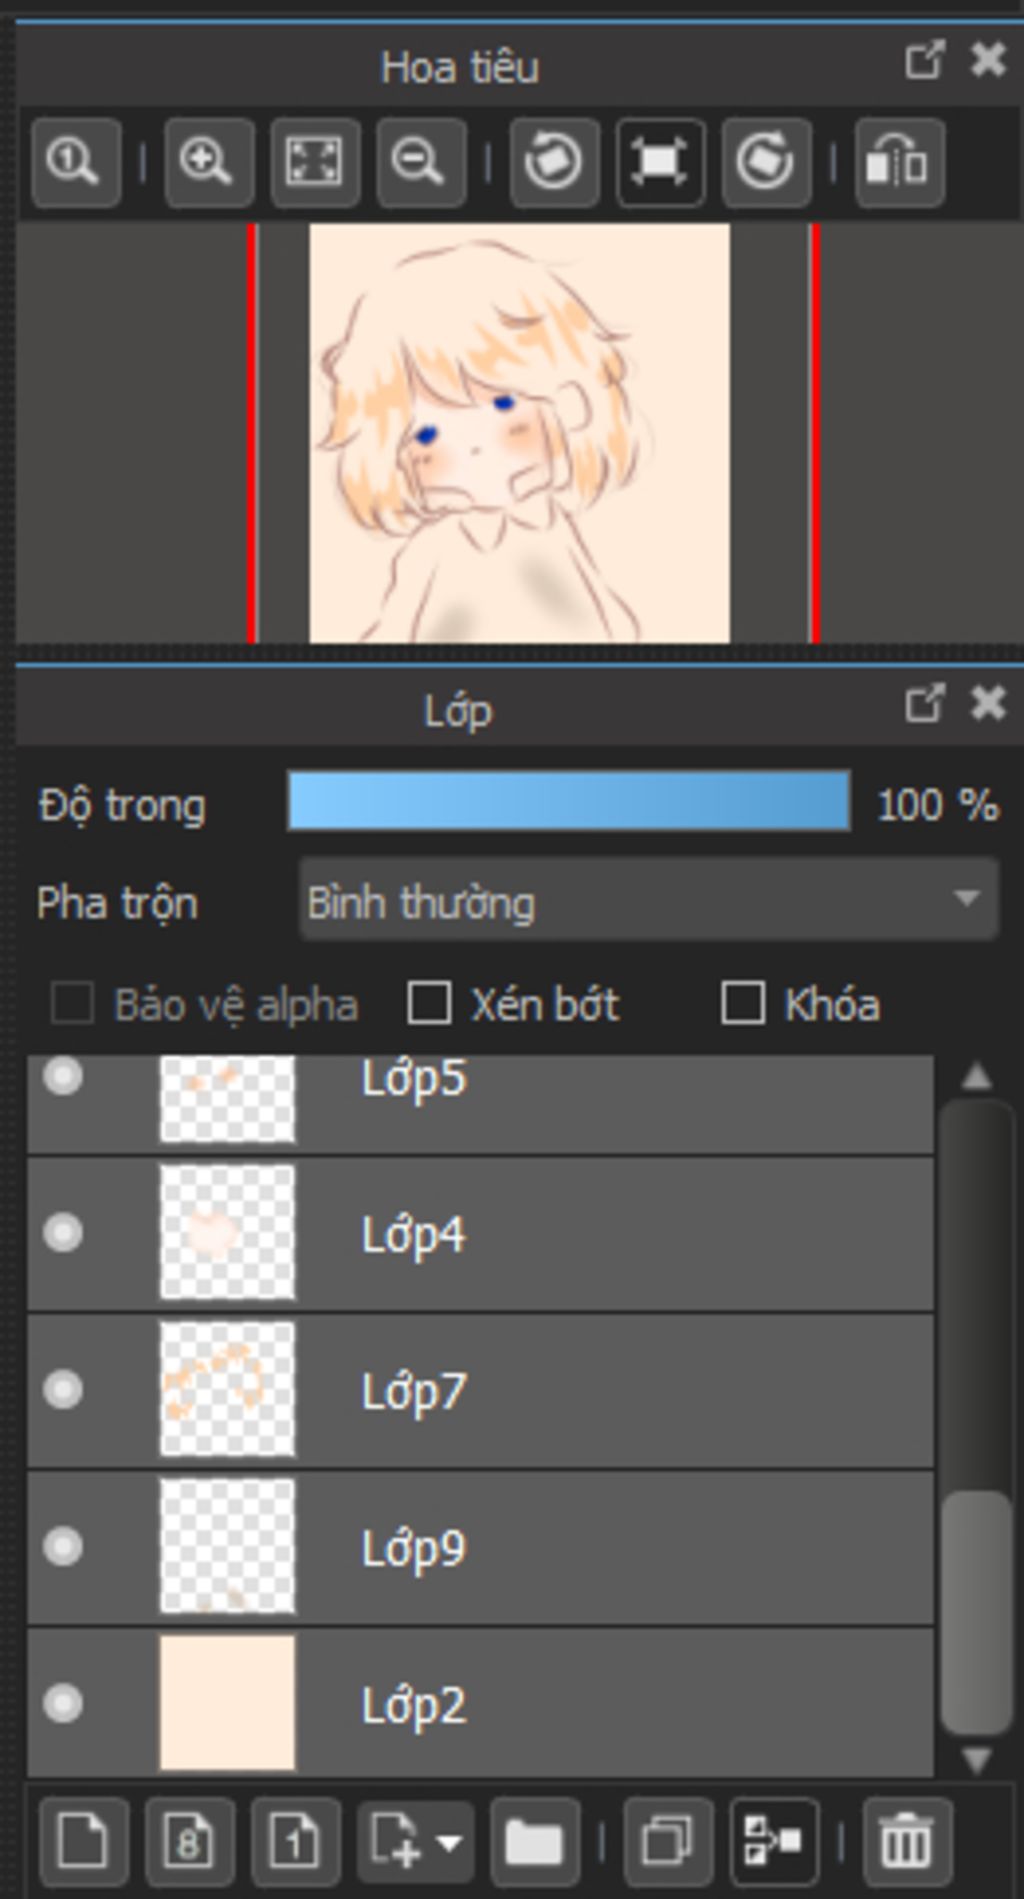Open the Pha trộn blend mode dropdown
1024x1899 pixels.
[648, 900]
